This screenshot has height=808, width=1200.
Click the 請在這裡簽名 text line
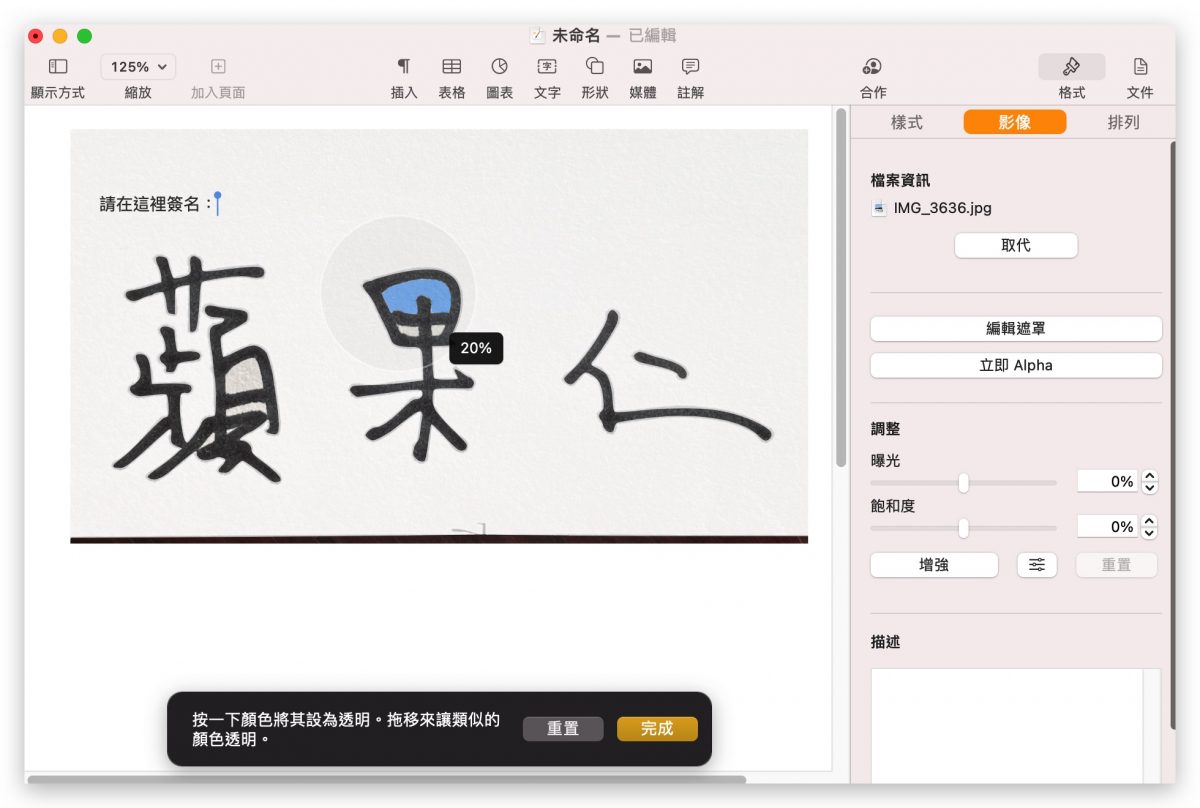[157, 204]
